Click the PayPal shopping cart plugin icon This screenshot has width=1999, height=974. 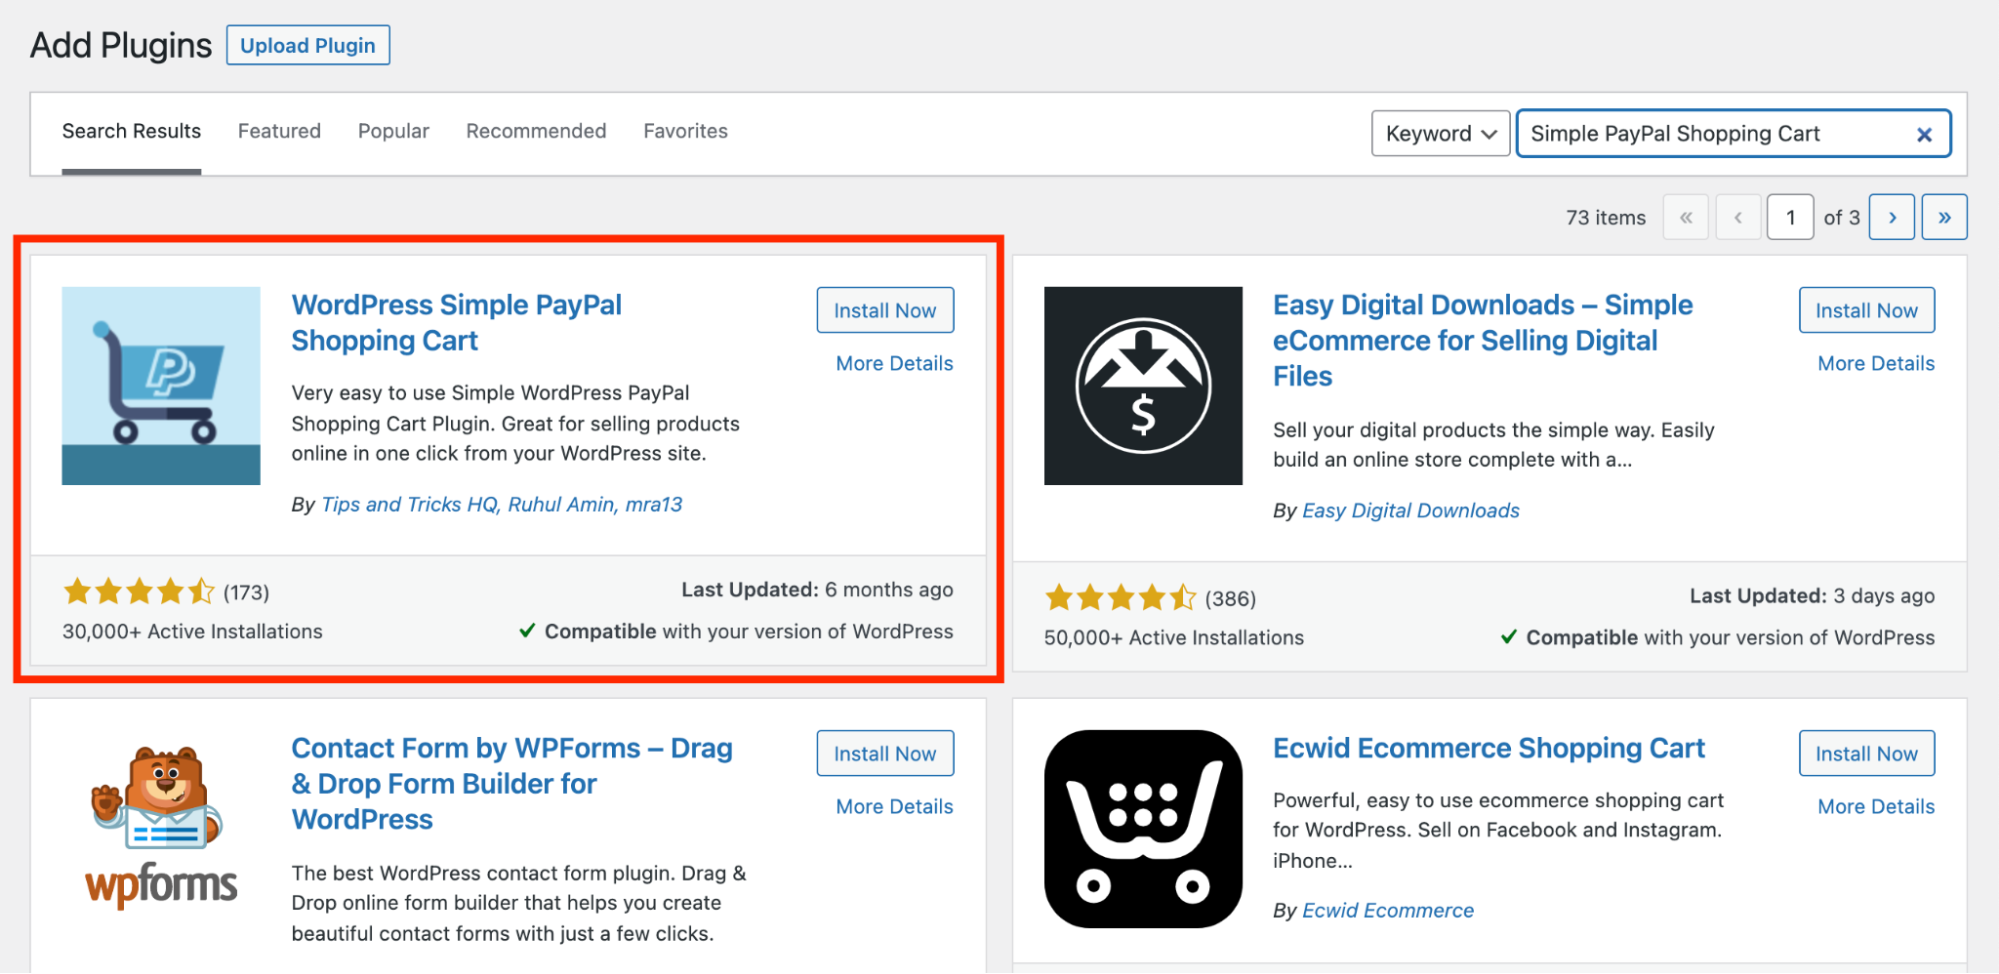tap(161, 386)
